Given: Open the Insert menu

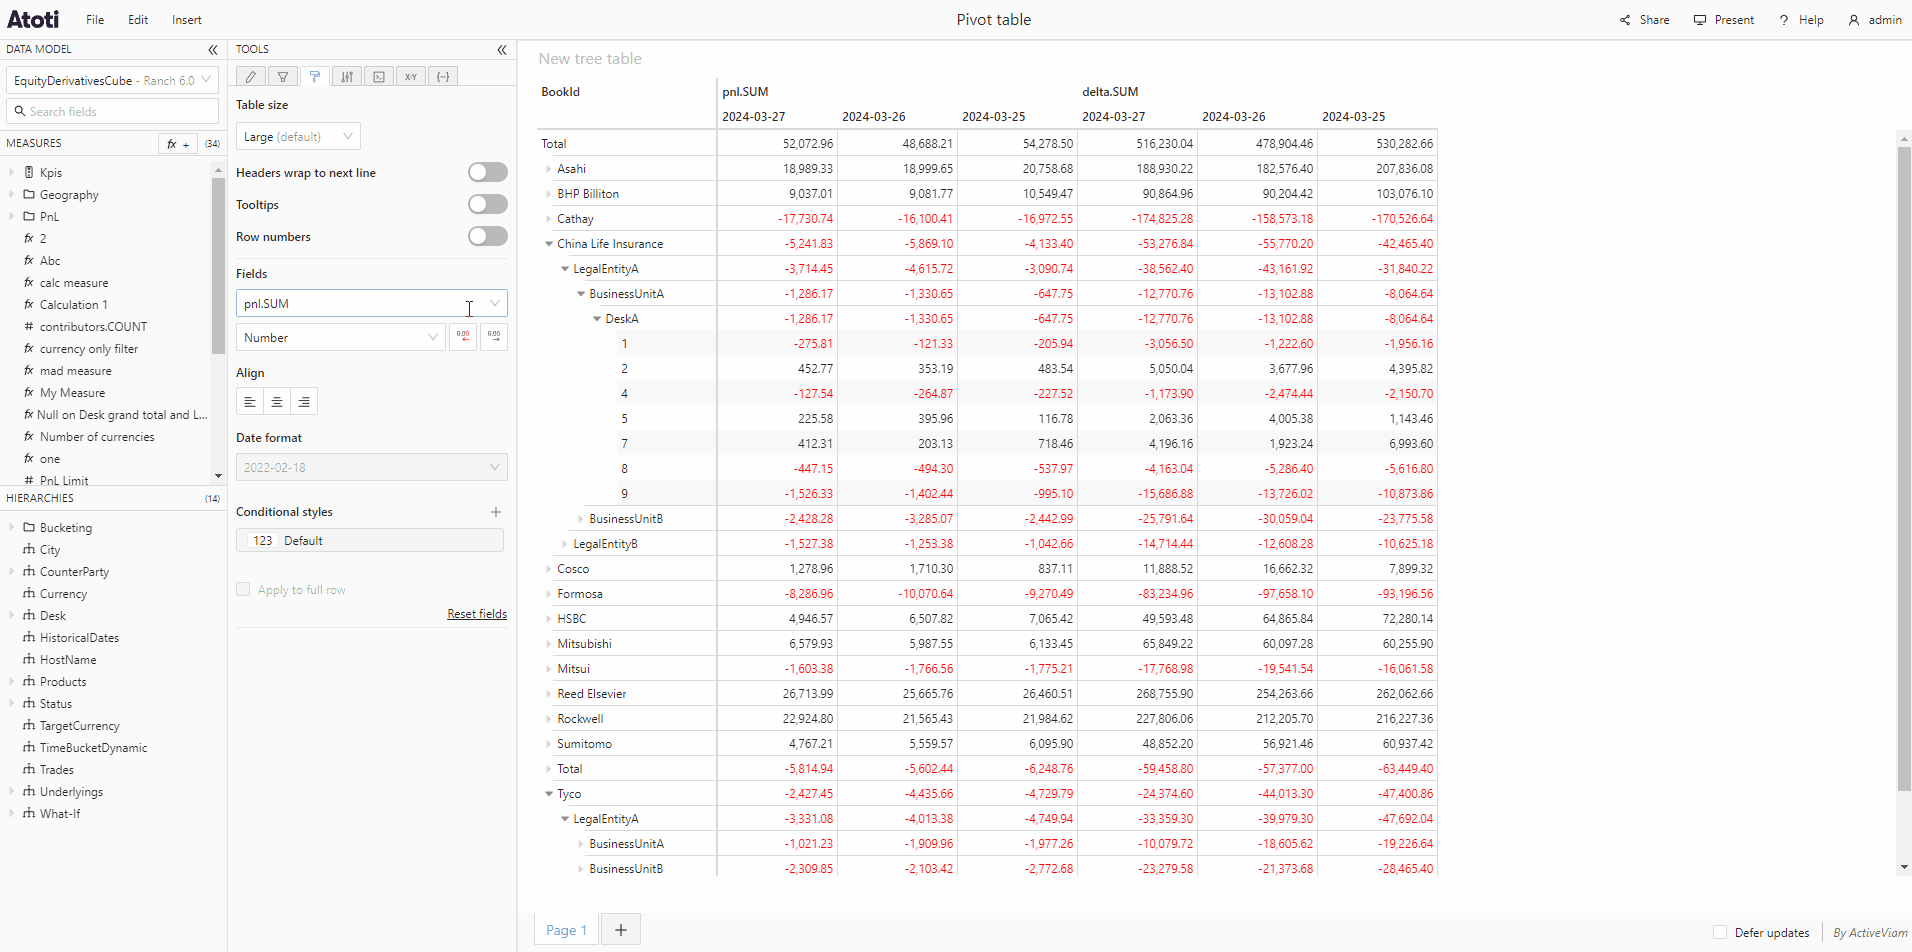Looking at the screenshot, I should click(187, 20).
